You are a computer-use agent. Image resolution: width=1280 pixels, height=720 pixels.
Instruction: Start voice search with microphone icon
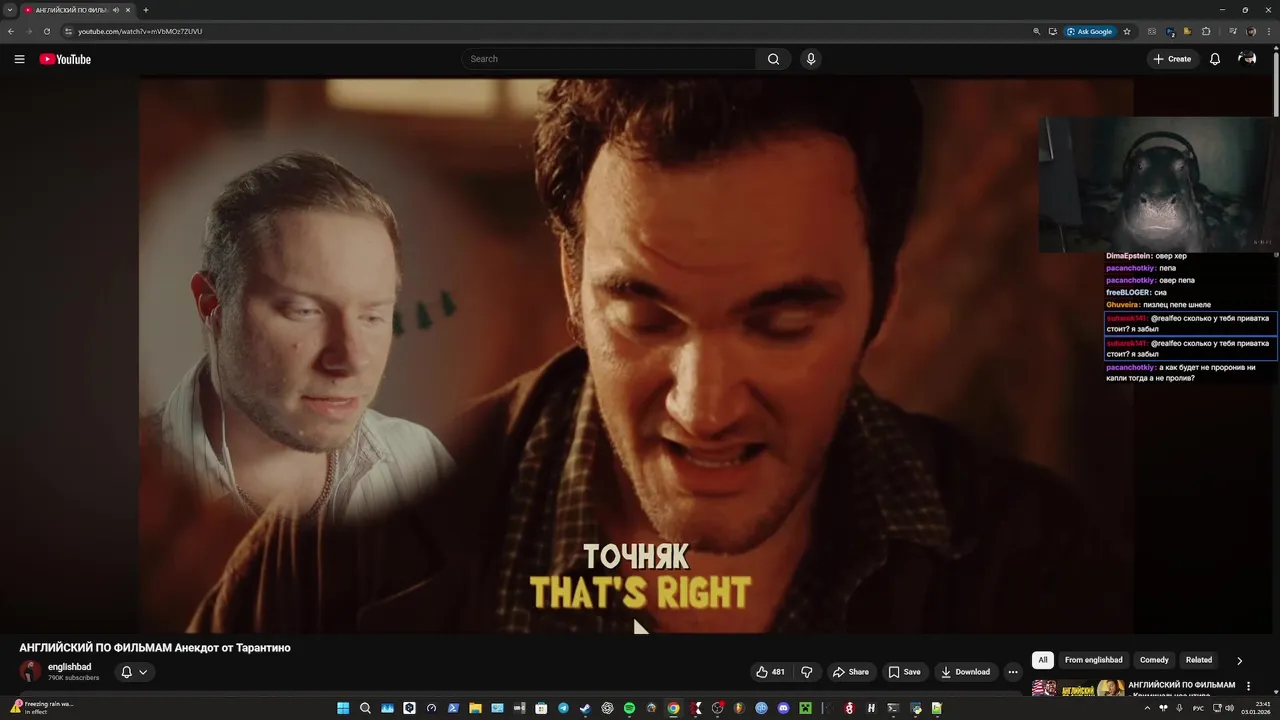tap(811, 59)
